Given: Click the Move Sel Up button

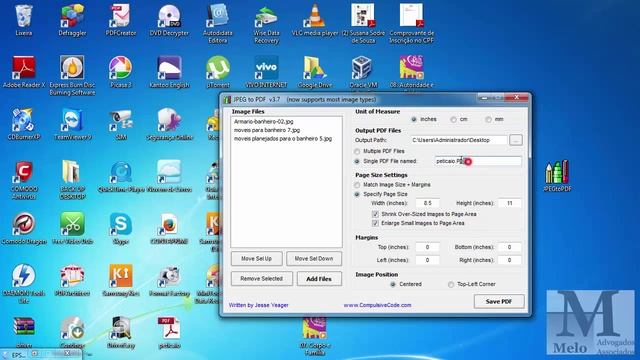Looking at the screenshot, I should [x=256, y=258].
